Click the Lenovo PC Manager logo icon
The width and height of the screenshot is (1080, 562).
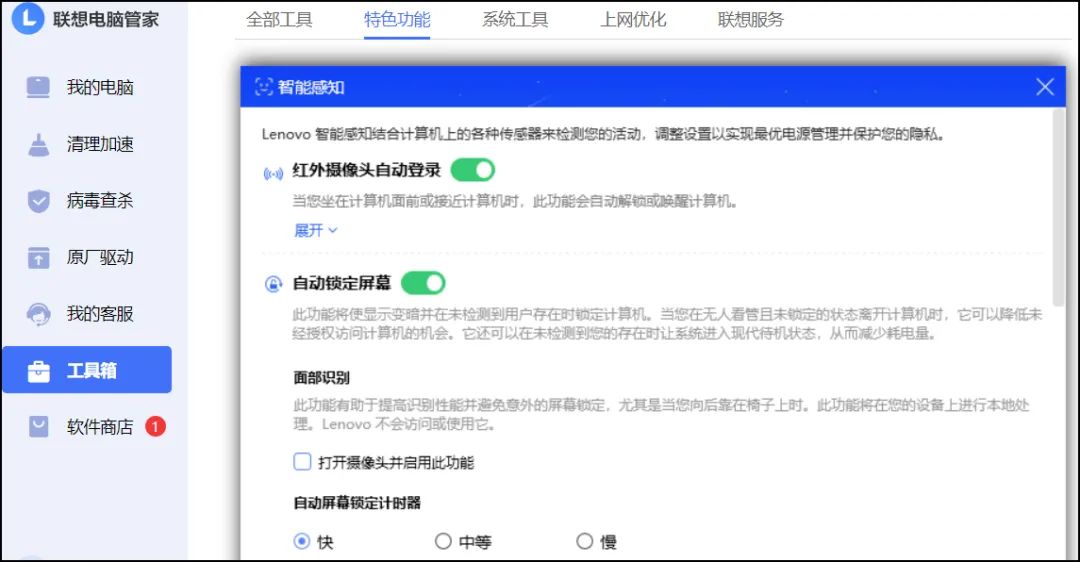(x=28, y=18)
